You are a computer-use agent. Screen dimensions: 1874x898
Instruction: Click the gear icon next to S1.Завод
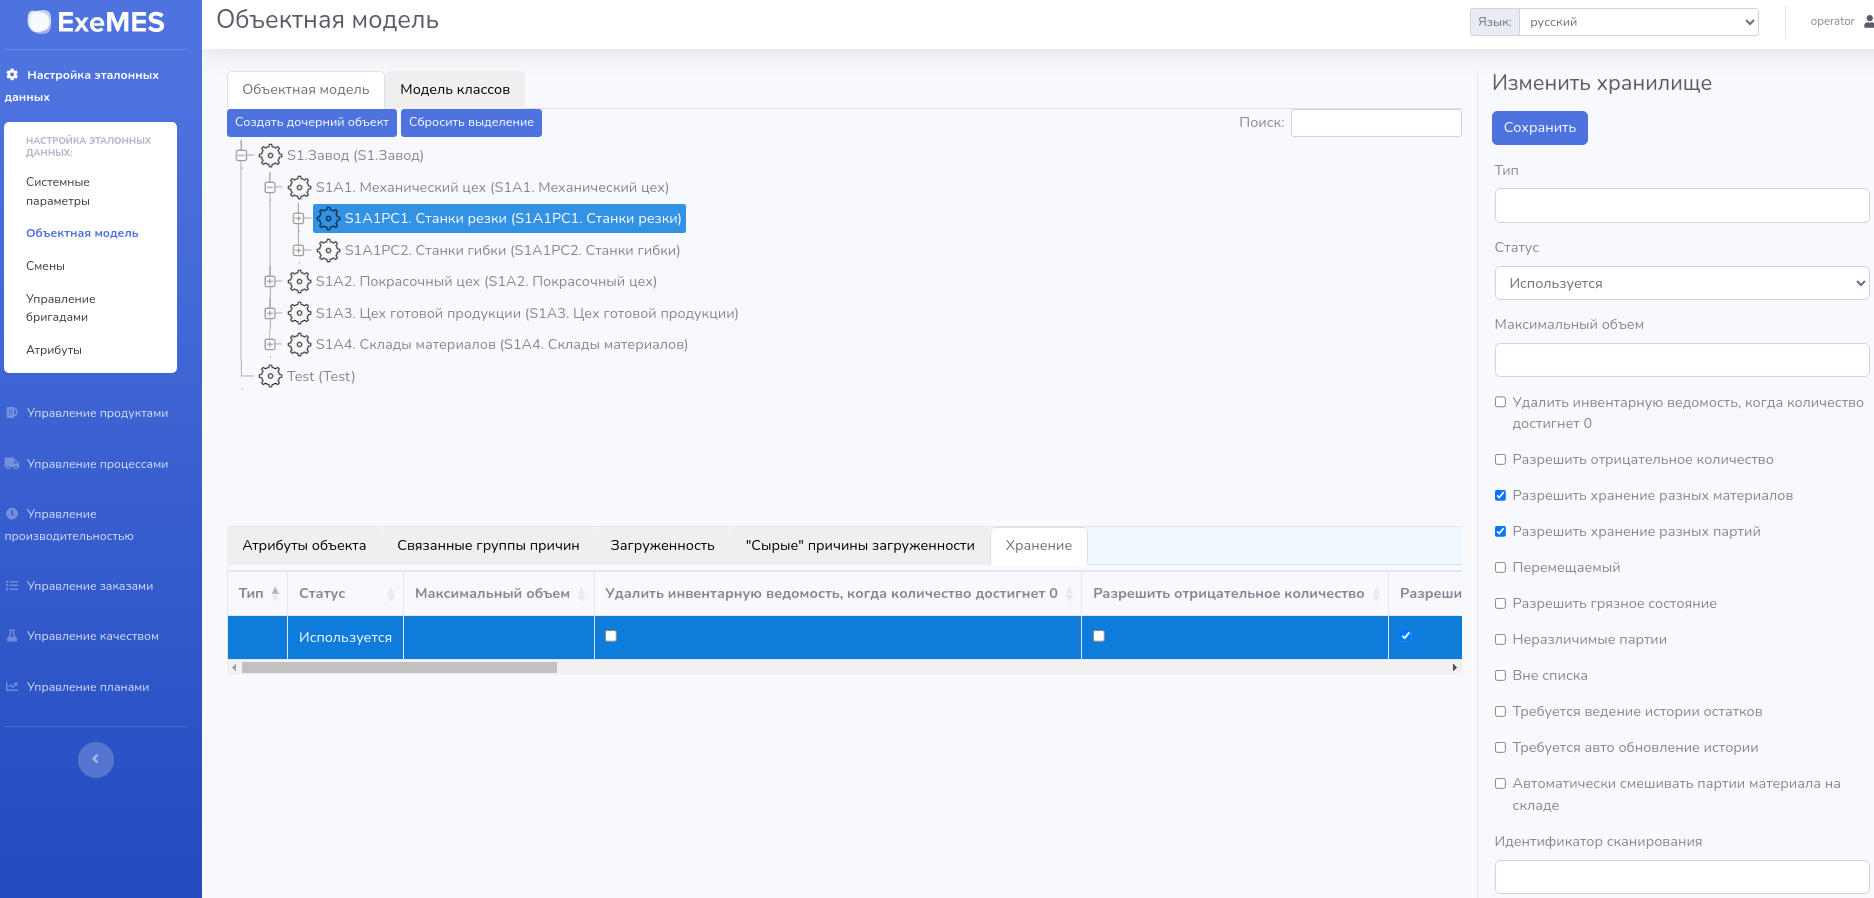pyautogui.click(x=270, y=155)
